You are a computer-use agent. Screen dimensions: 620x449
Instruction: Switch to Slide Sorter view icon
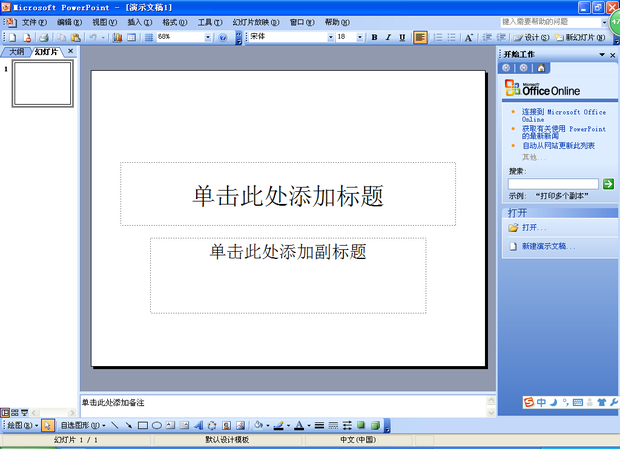pos(15,413)
